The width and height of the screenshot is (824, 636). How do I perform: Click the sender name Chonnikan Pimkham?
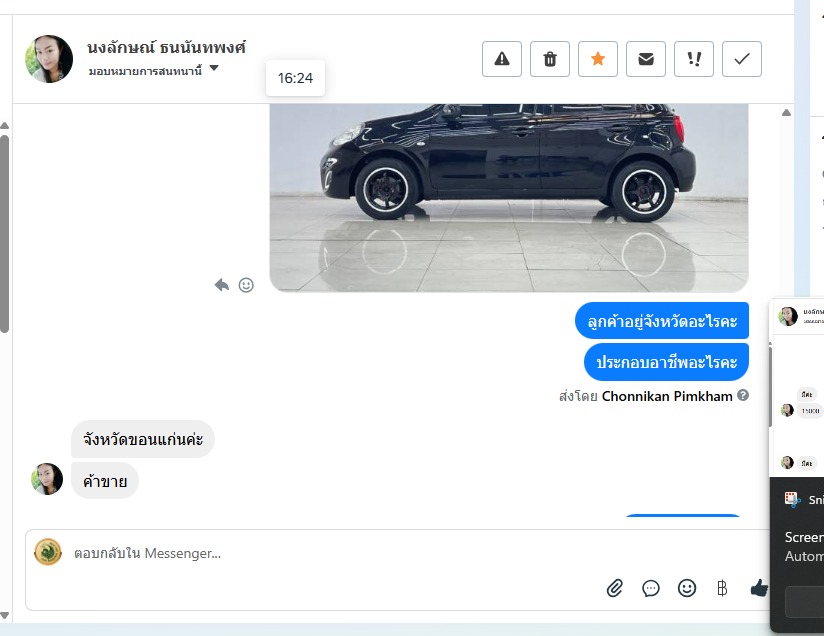coord(667,396)
